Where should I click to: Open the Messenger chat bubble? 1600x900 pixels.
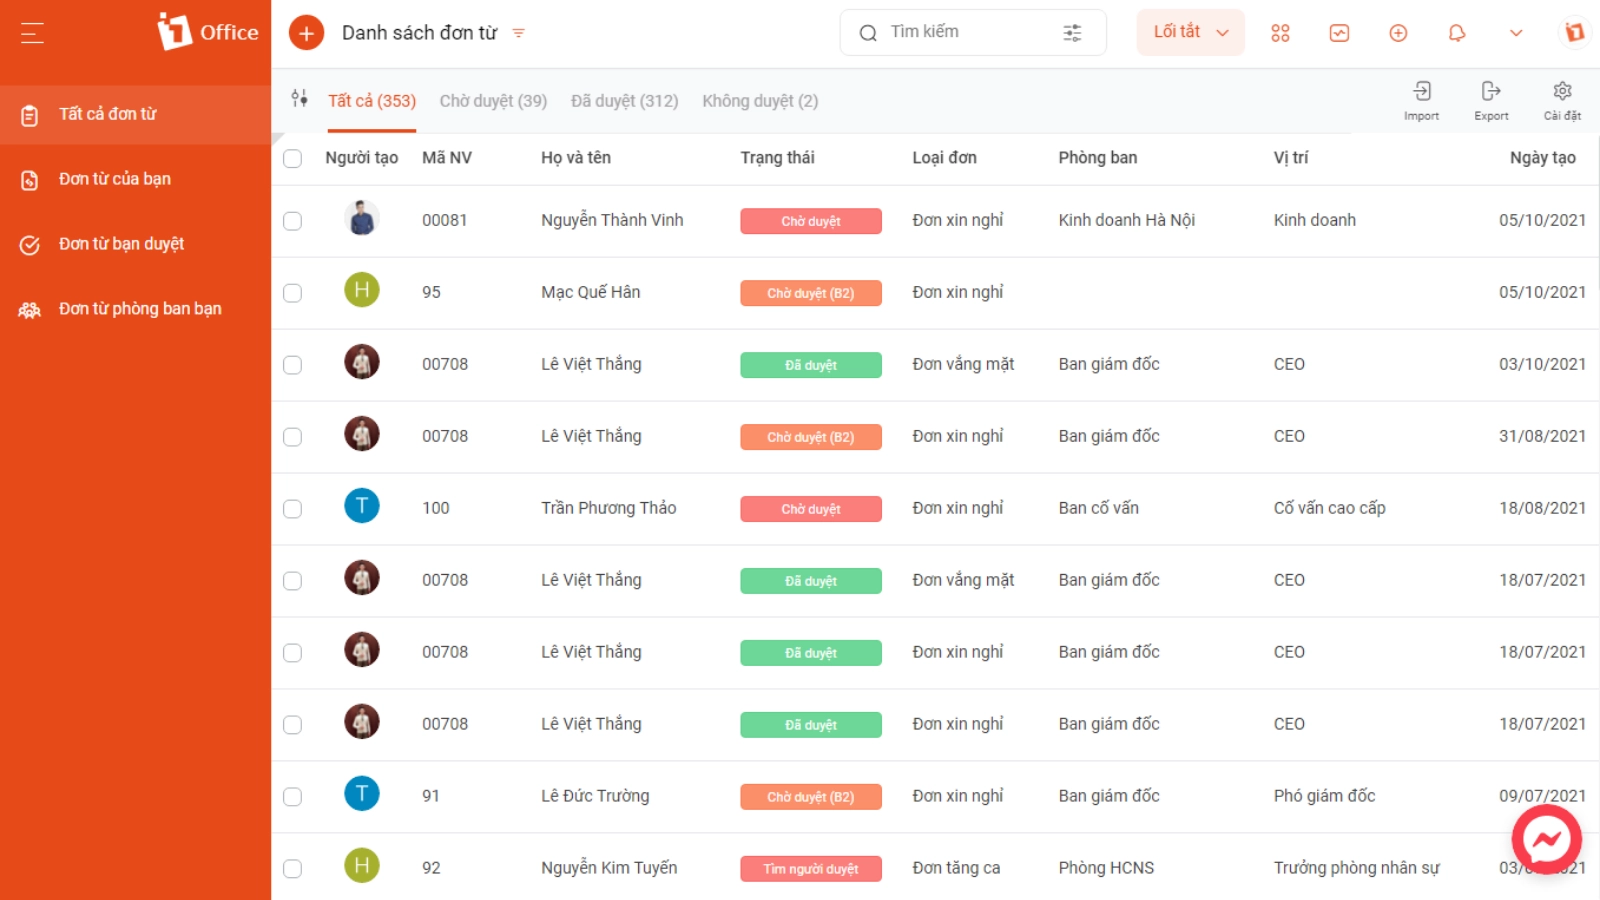pyautogui.click(x=1546, y=840)
